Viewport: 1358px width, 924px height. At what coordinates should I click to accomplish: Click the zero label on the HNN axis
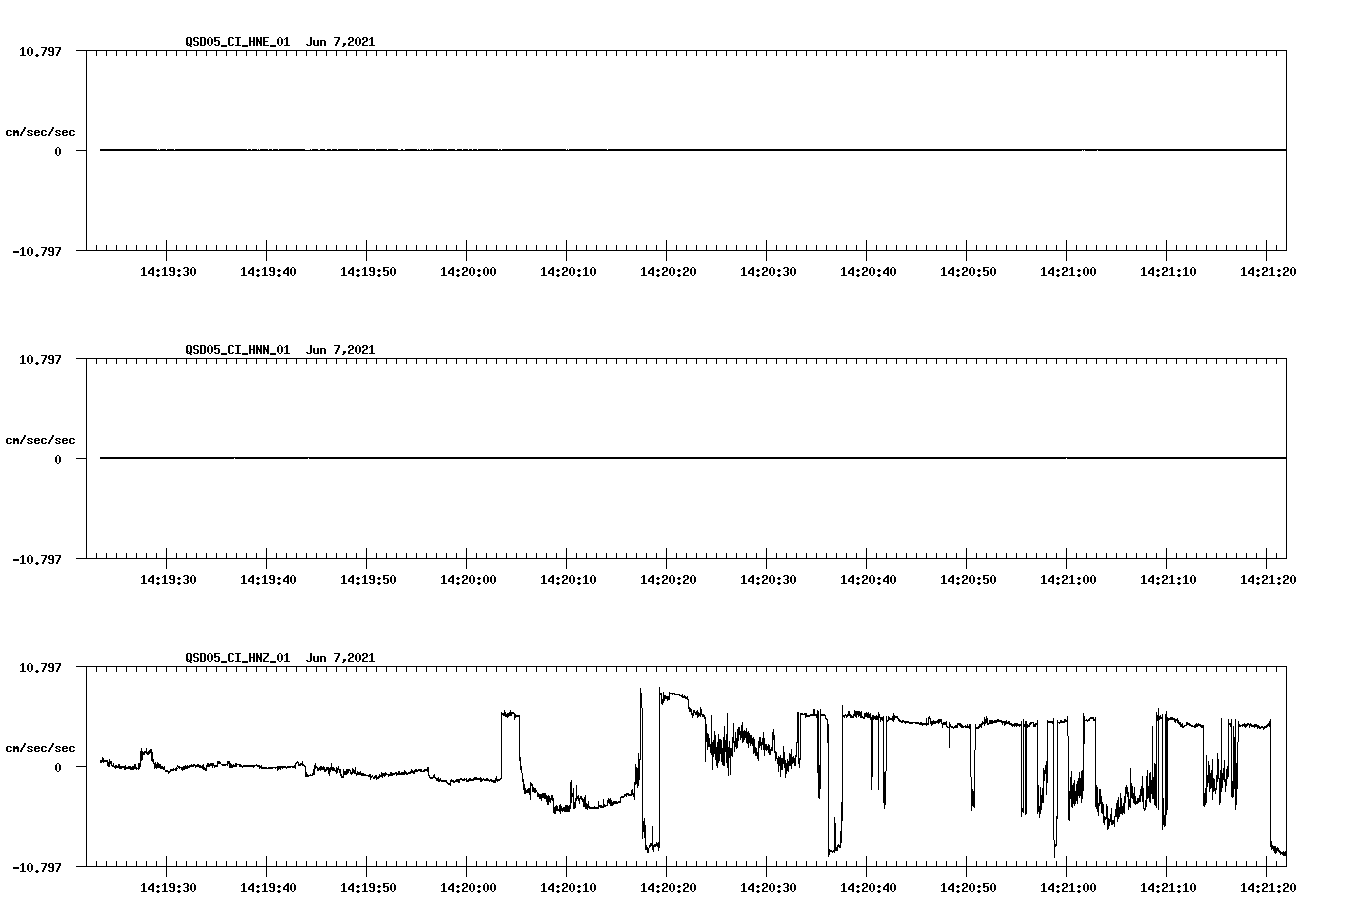58,459
